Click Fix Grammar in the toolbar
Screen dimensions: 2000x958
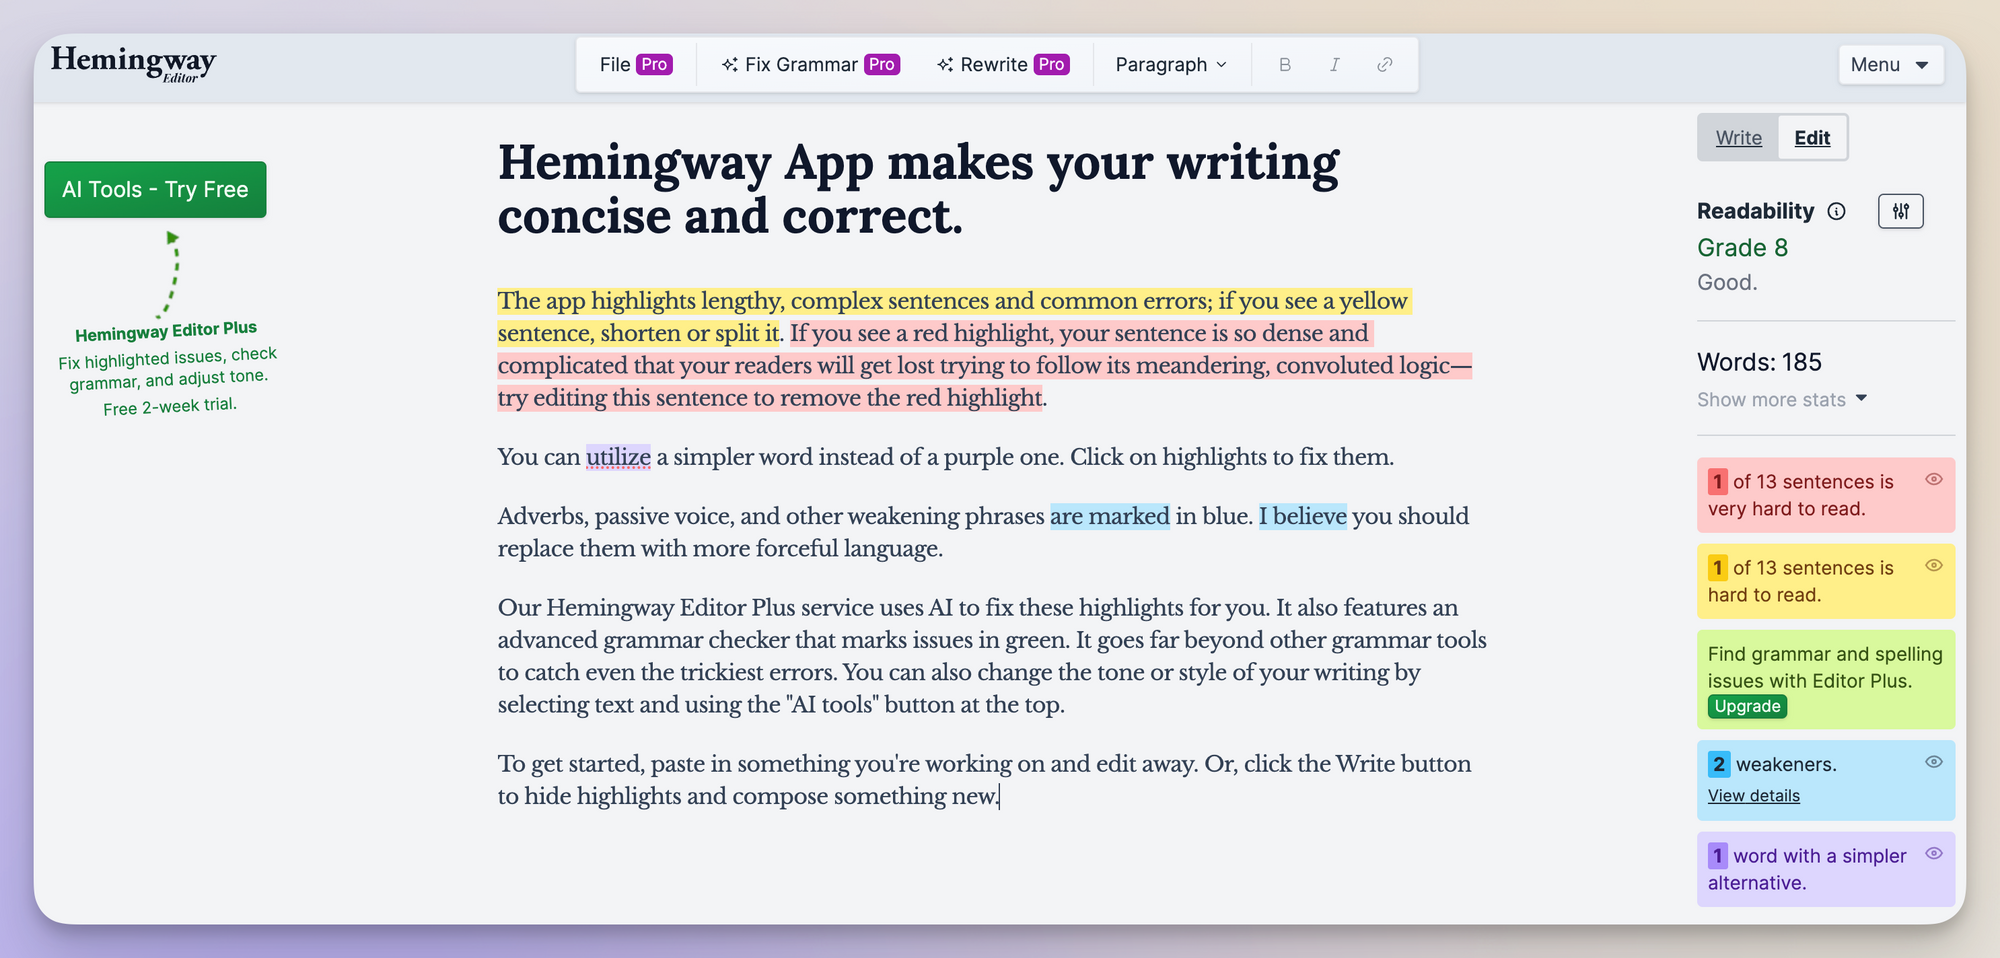(x=811, y=65)
